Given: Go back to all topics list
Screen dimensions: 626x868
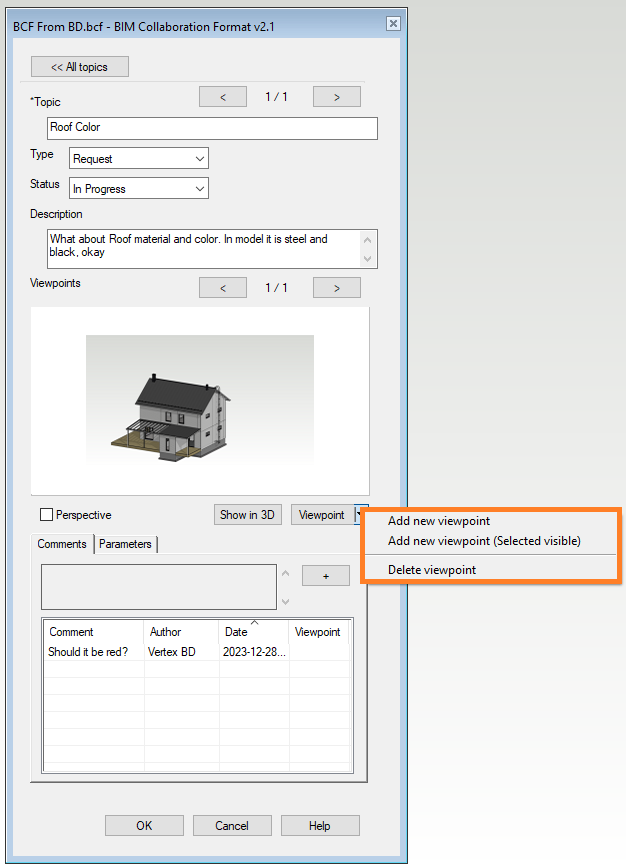Looking at the screenshot, I should click(x=79, y=67).
